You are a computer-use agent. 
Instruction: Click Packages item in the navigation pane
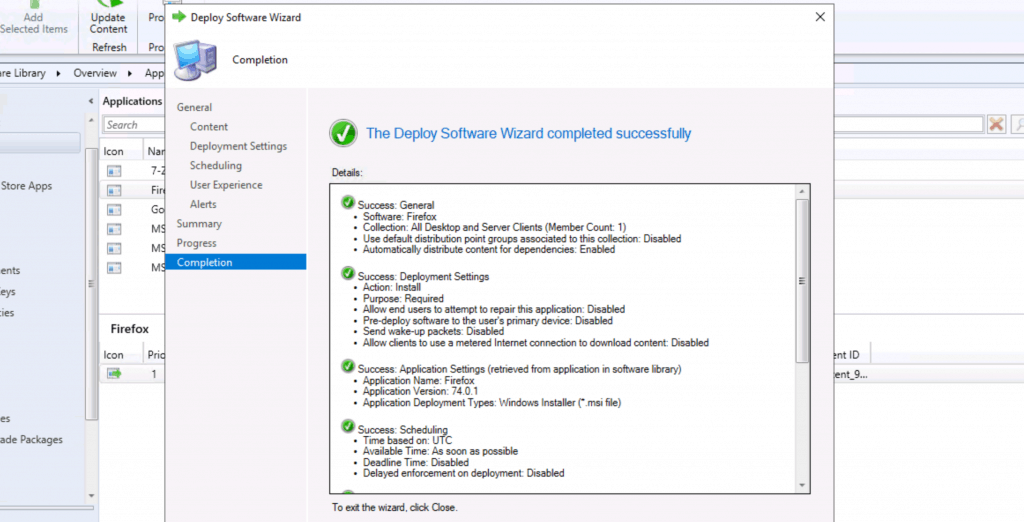(x=31, y=440)
